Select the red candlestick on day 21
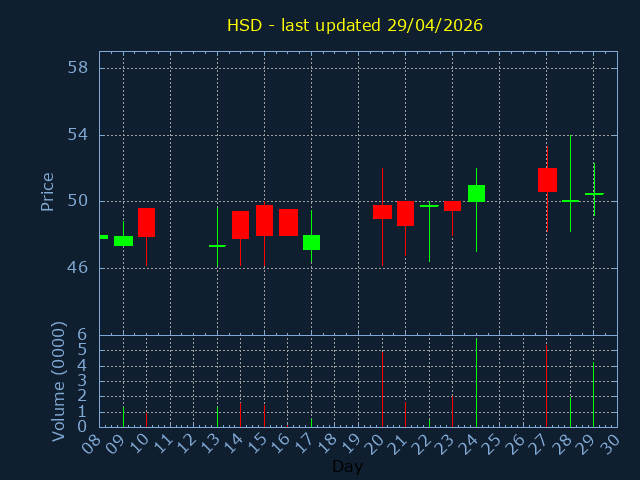The width and height of the screenshot is (640, 480). tap(405, 213)
